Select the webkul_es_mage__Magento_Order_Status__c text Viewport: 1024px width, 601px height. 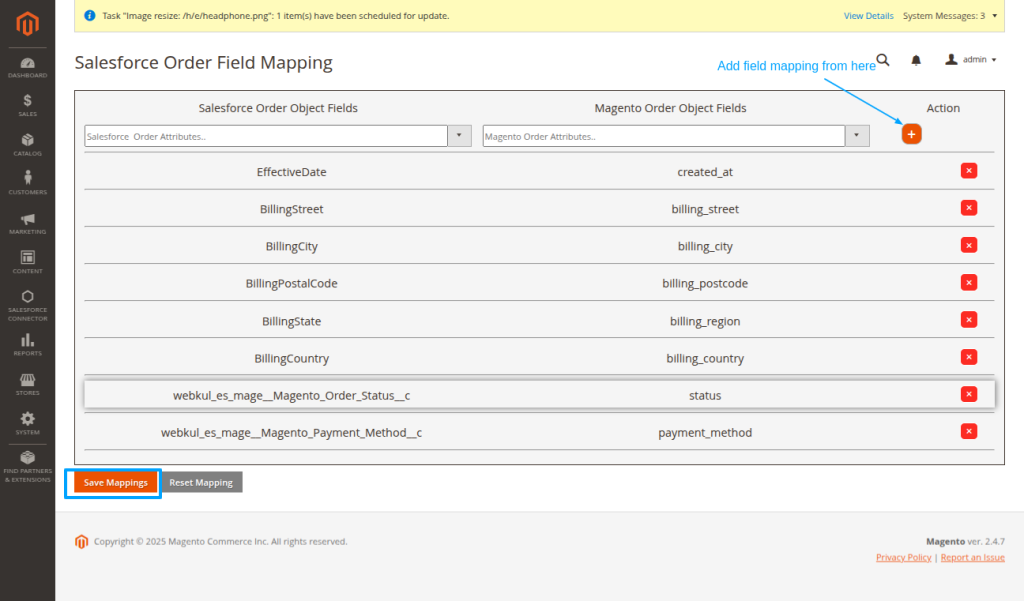click(291, 396)
